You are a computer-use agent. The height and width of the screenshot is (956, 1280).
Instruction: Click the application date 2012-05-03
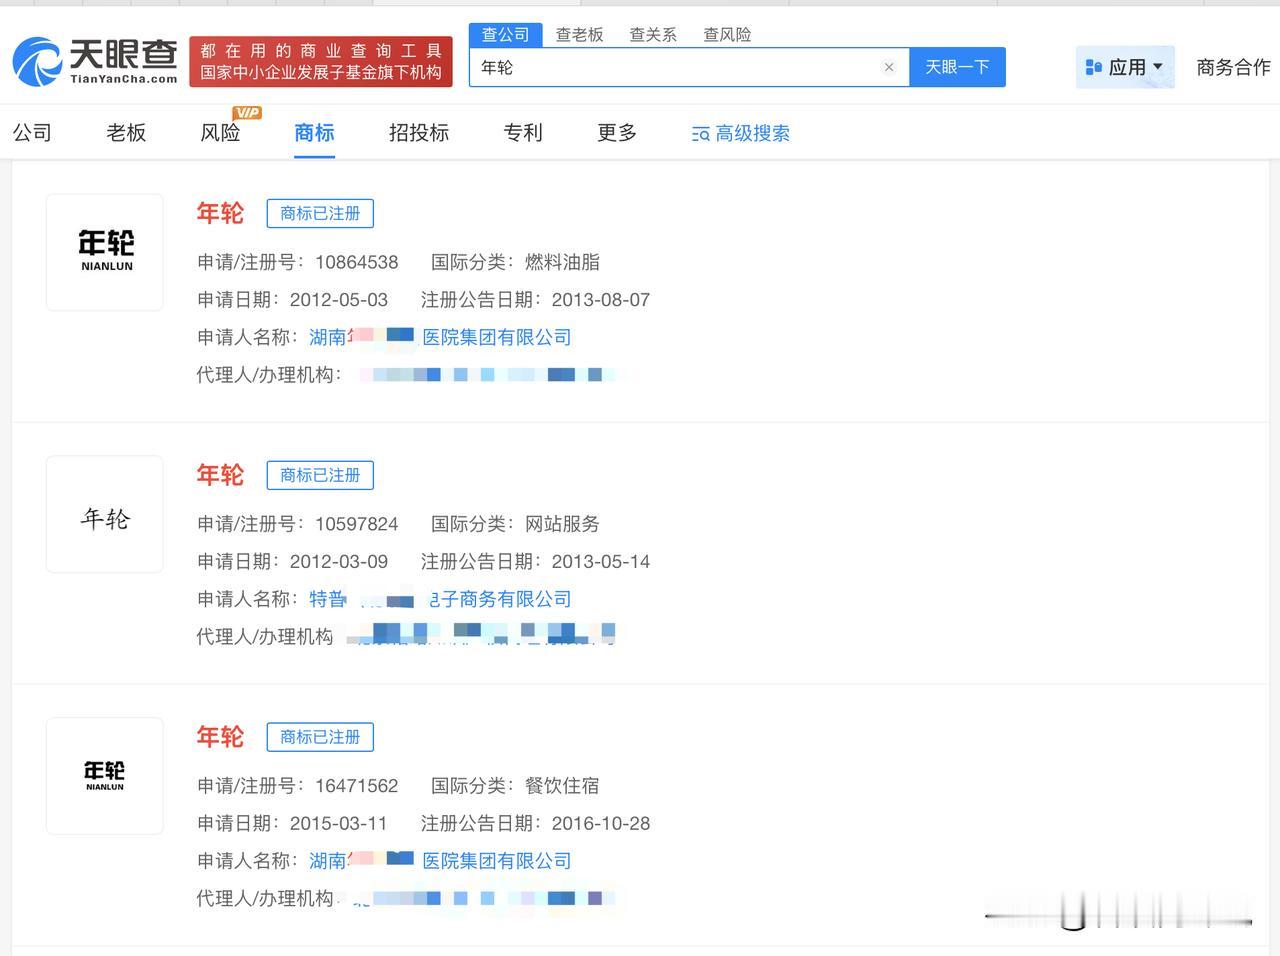click(x=339, y=300)
